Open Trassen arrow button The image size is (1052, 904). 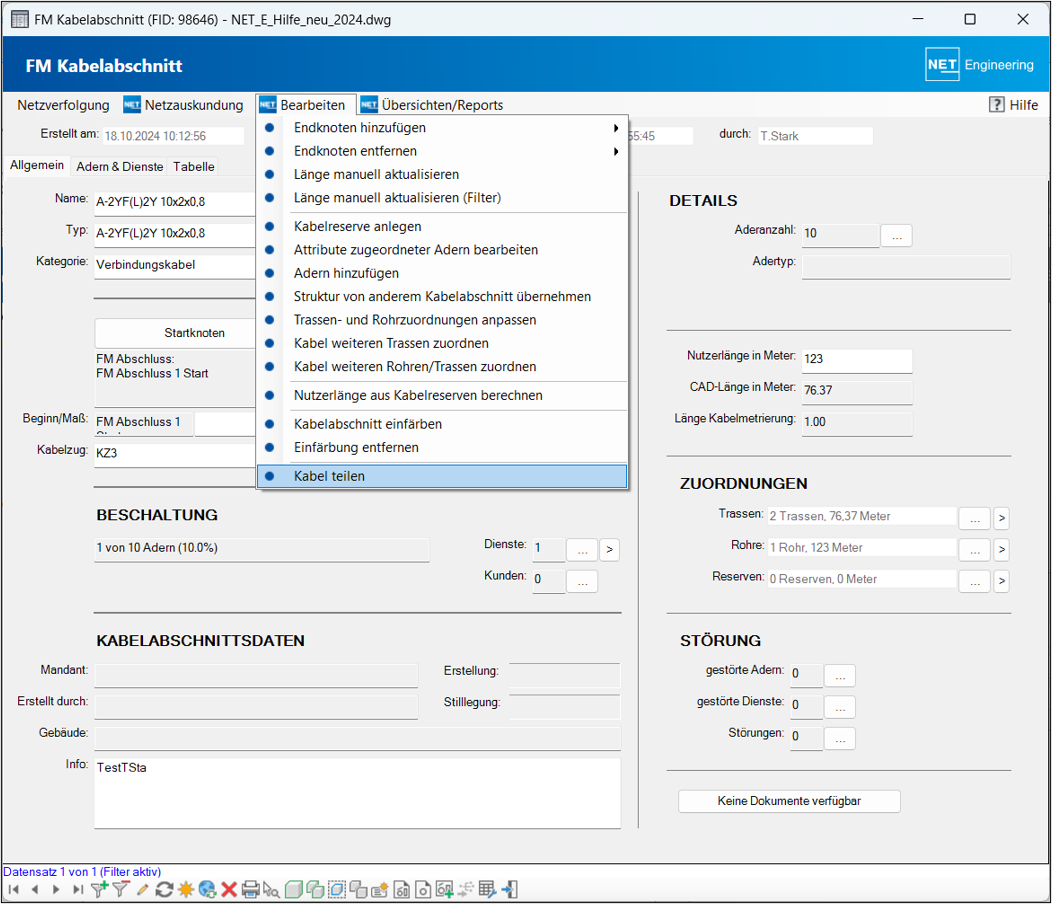coord(1001,518)
